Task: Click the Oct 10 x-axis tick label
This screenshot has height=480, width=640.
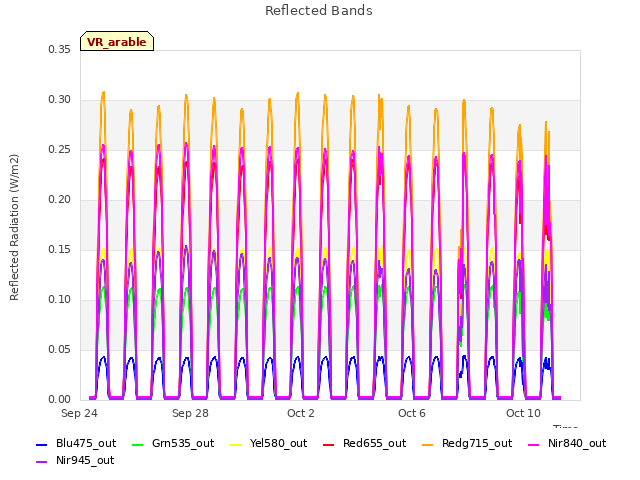Action: click(x=523, y=413)
